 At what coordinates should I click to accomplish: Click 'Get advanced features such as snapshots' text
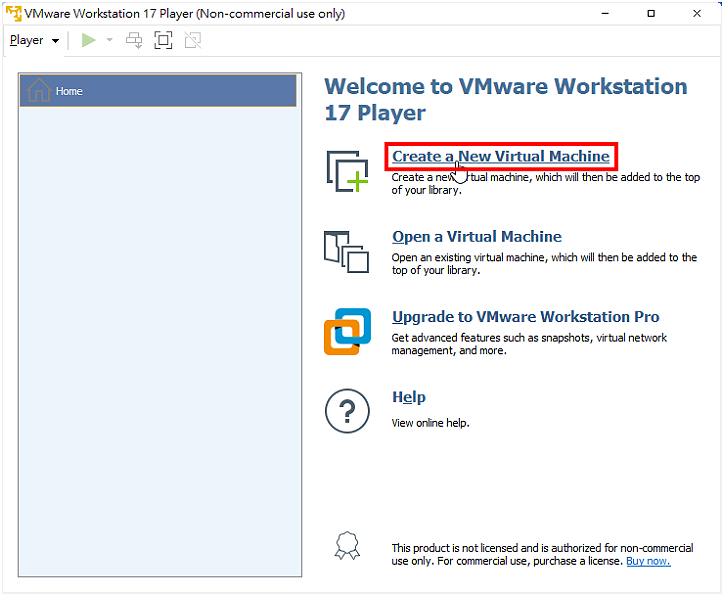529,344
